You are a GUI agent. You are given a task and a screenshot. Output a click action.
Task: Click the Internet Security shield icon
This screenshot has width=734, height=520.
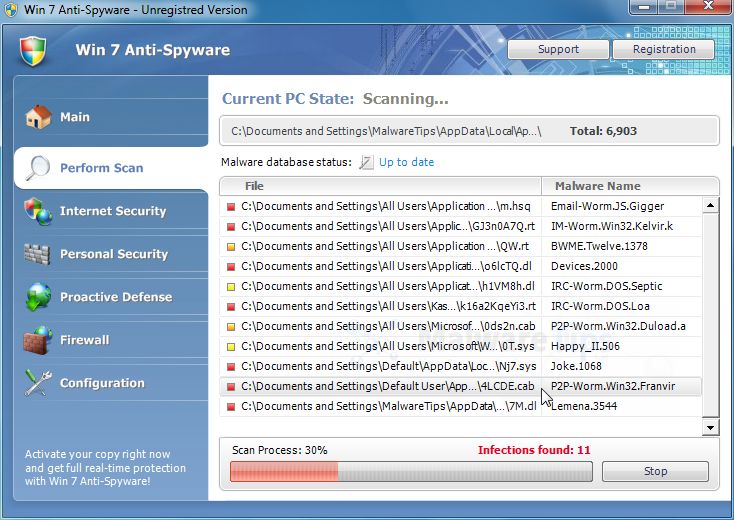[38, 211]
